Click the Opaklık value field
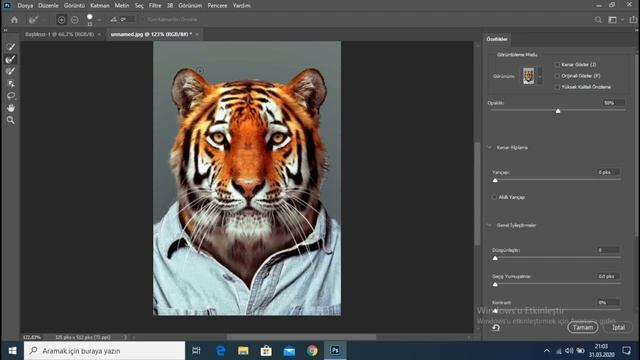 [613, 103]
